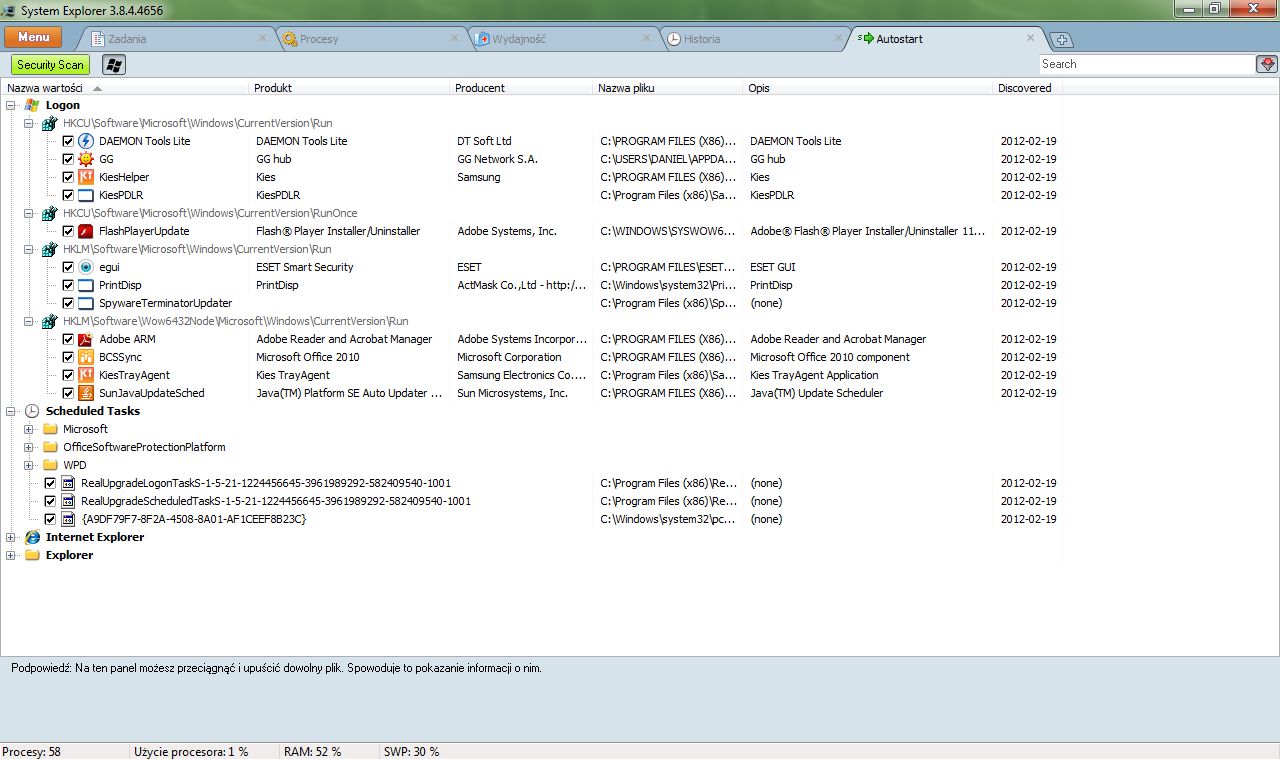Open a new tab with plus icon

1062,40
